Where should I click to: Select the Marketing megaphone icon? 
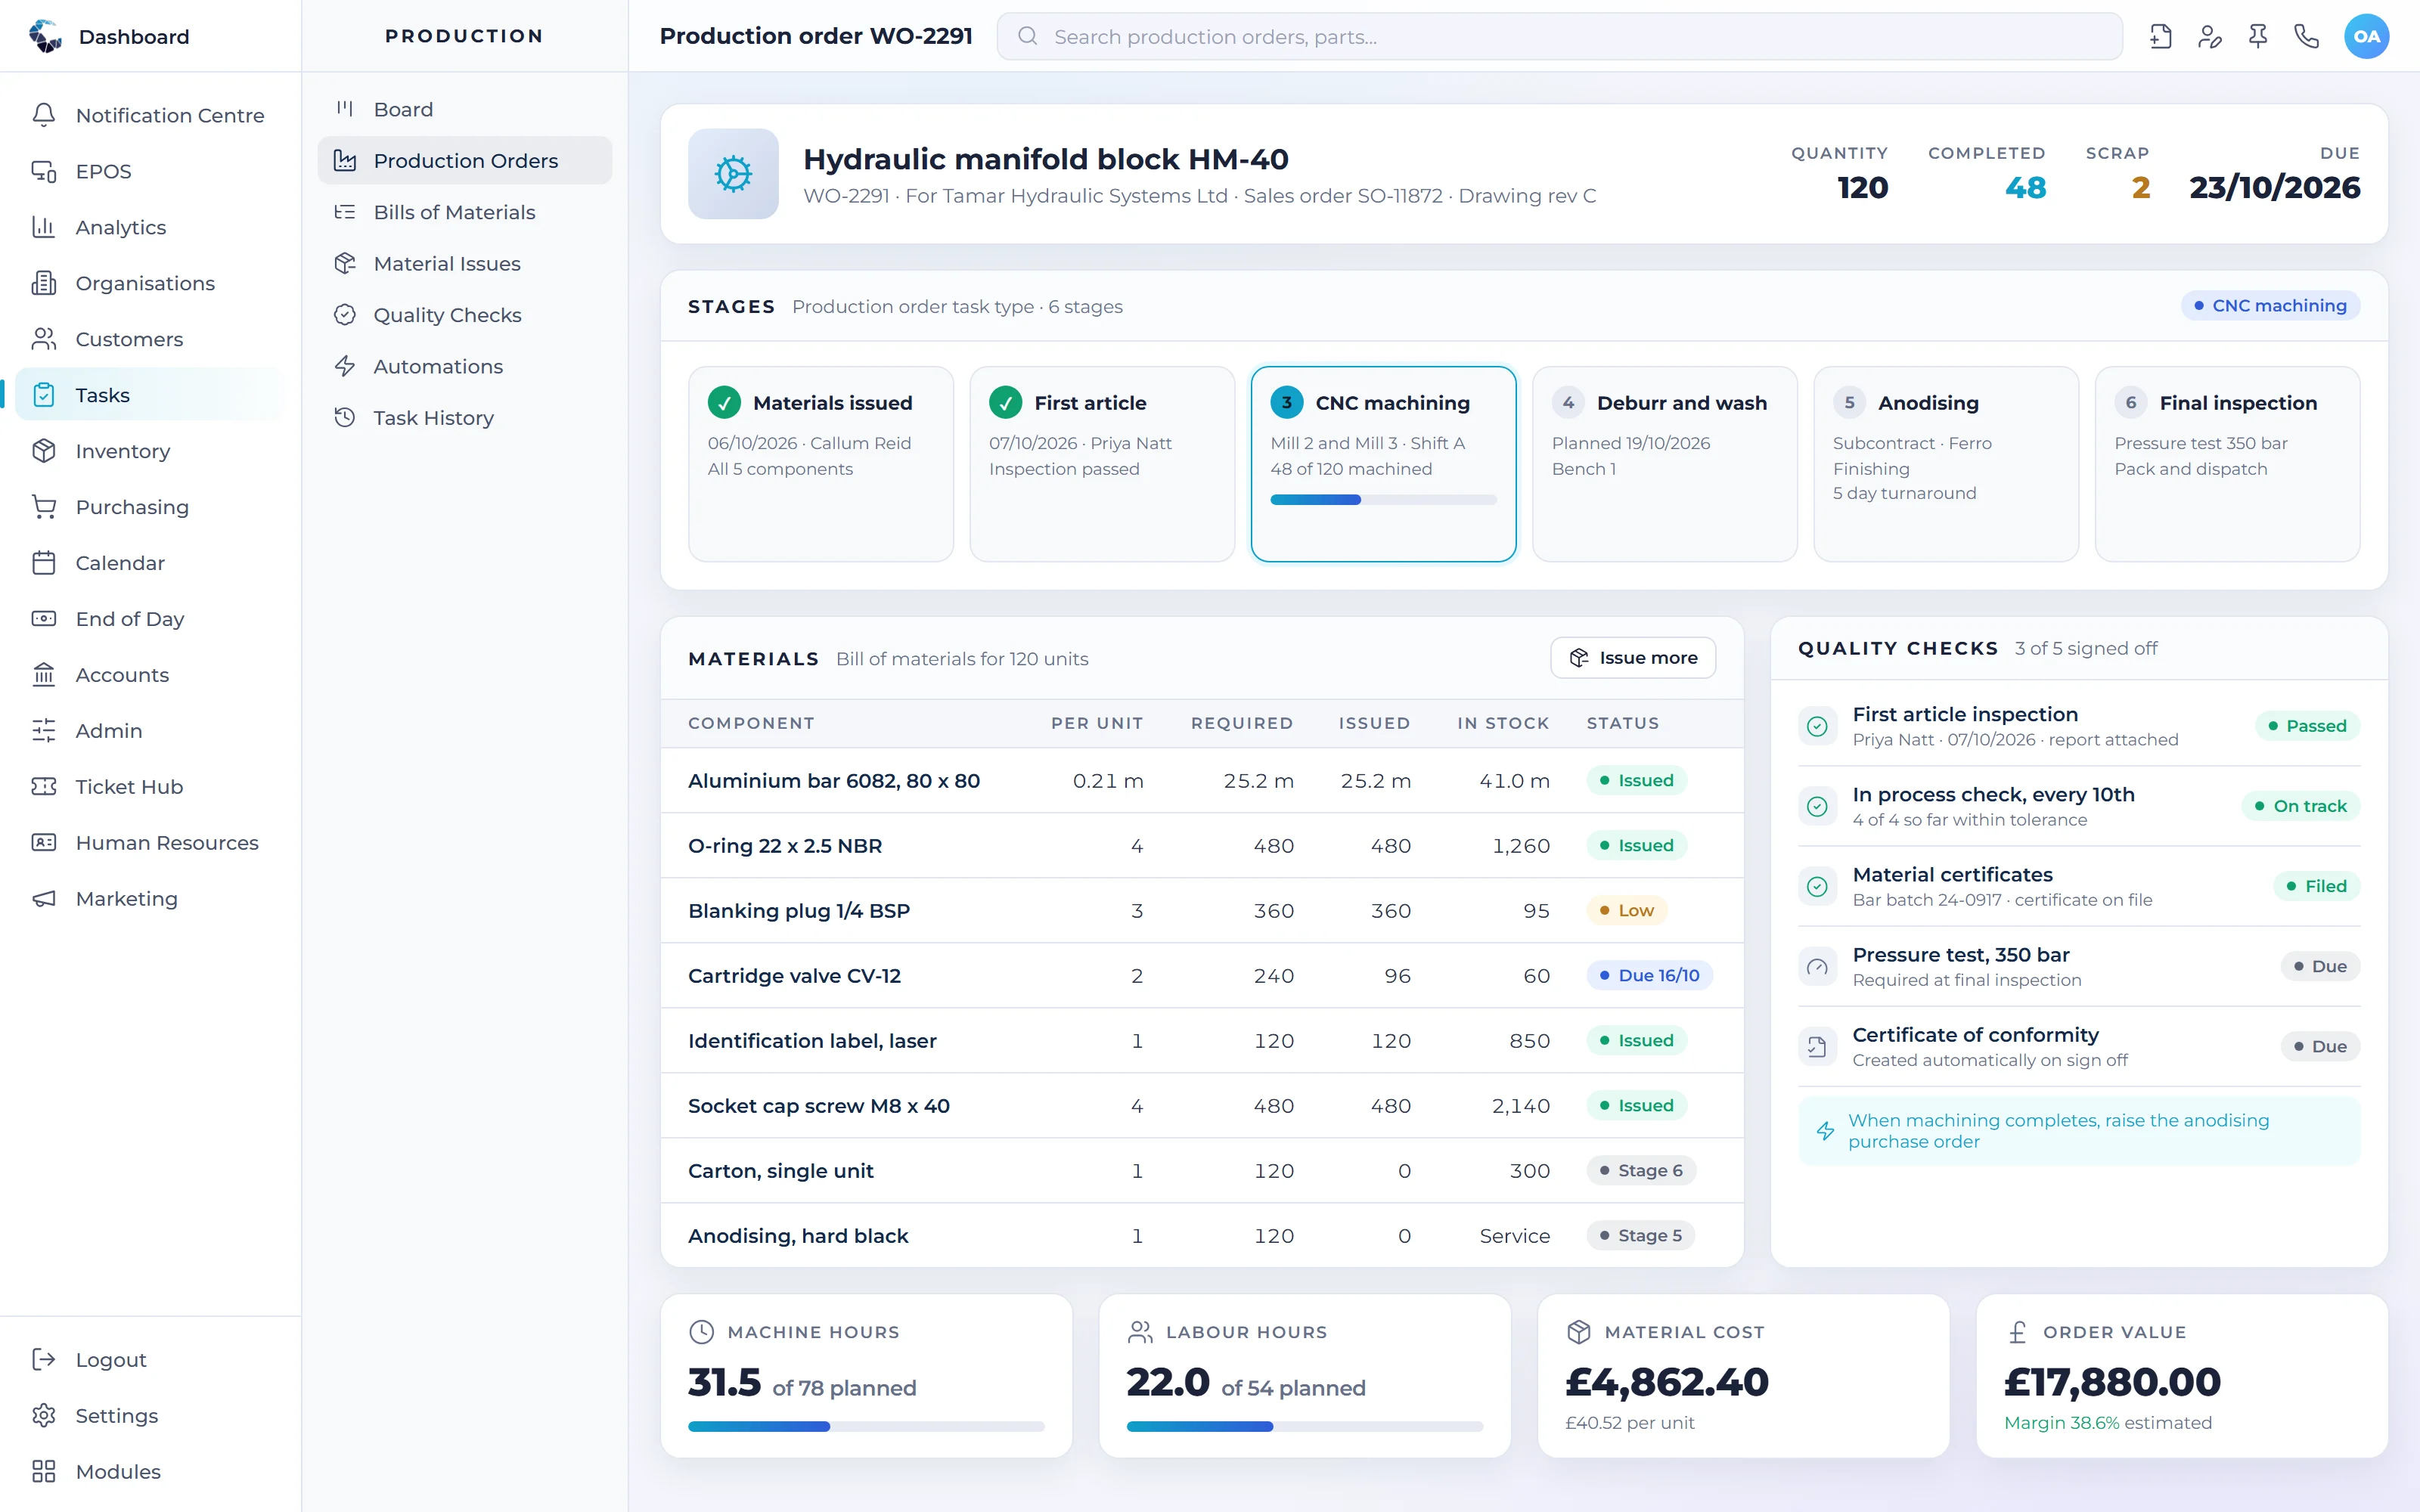click(x=44, y=899)
